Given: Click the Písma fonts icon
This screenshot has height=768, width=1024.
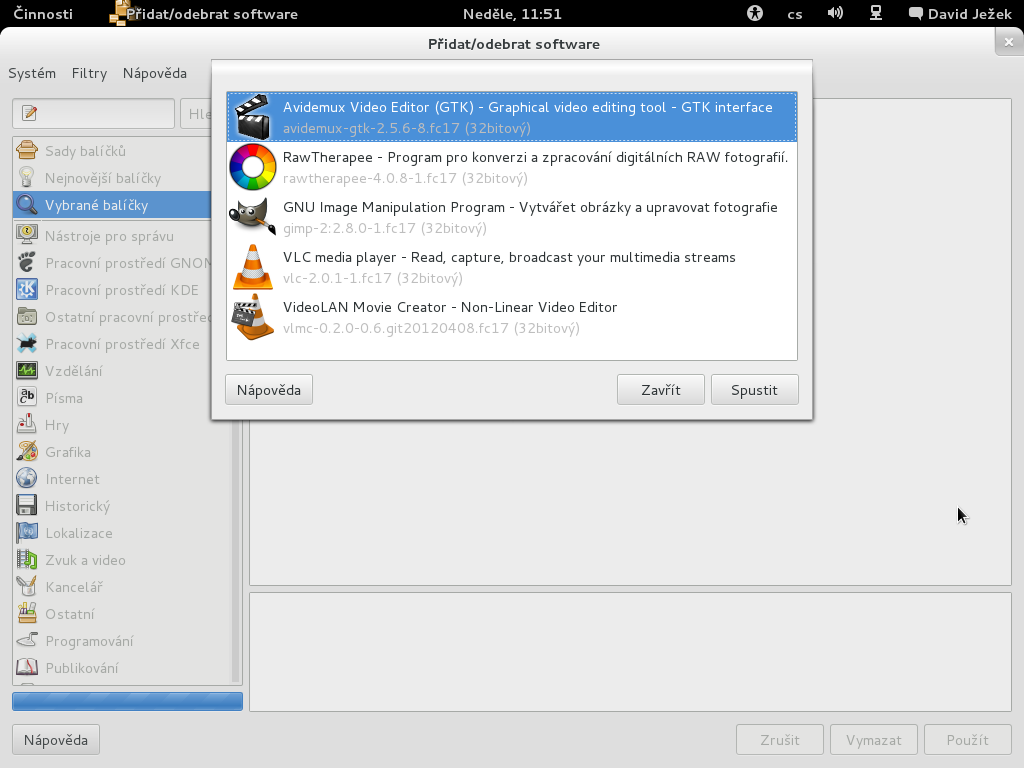Looking at the screenshot, I should 27,397.
